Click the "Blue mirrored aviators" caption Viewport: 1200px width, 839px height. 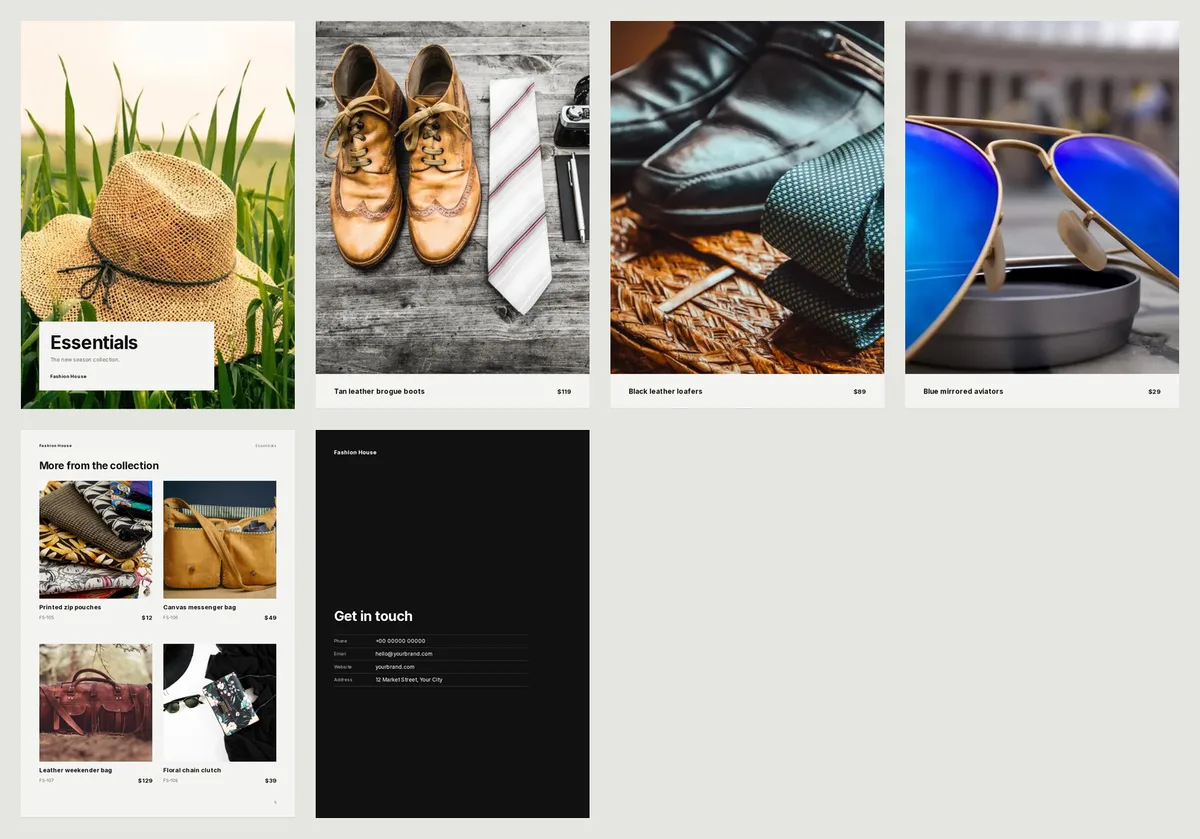coord(963,391)
